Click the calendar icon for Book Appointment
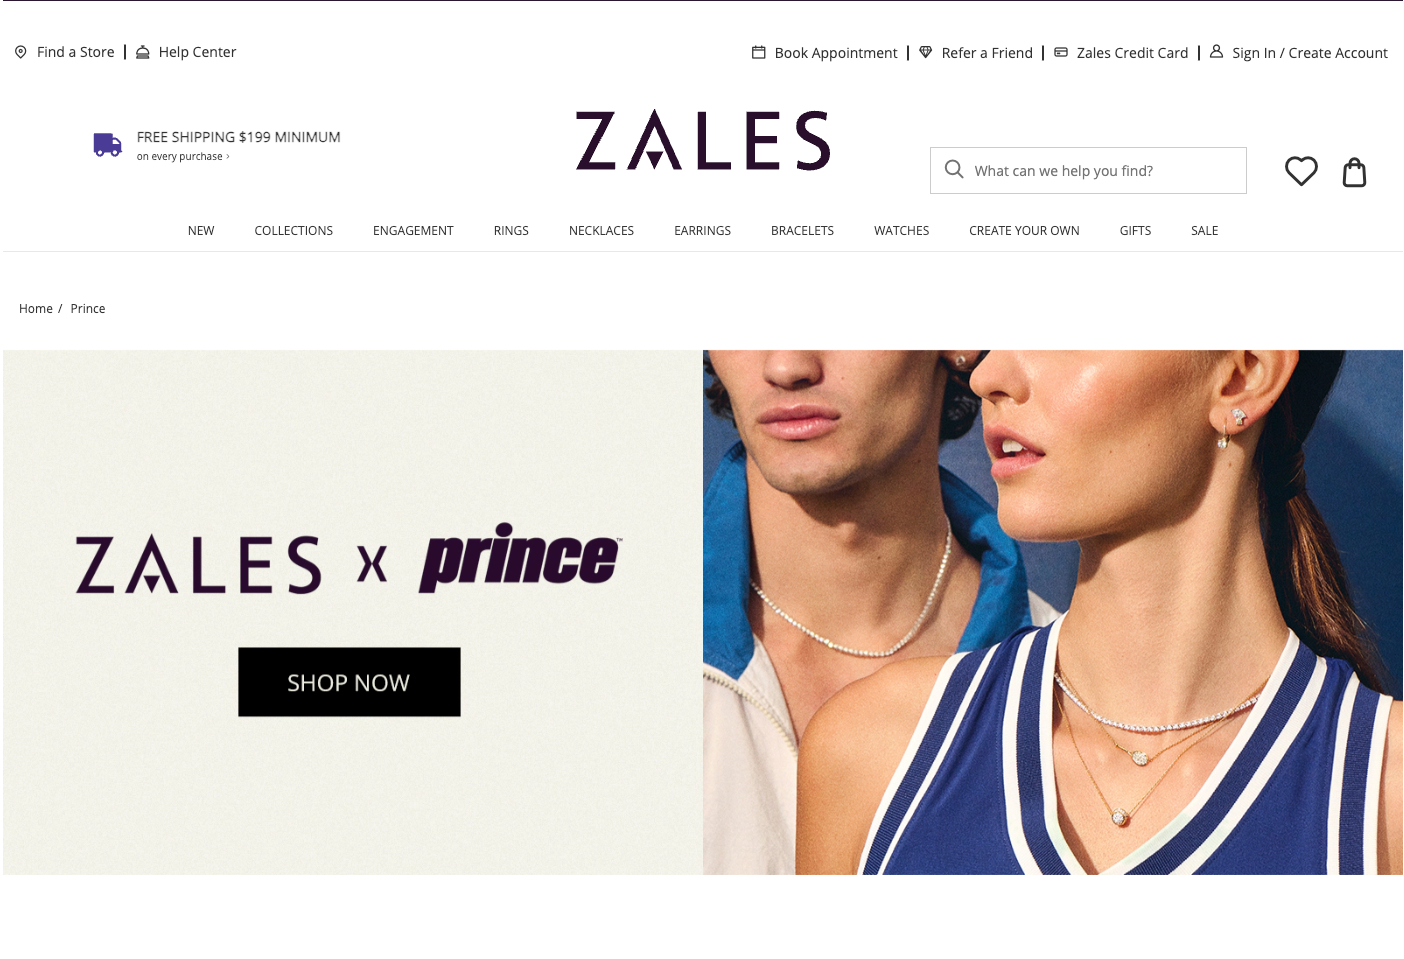This screenshot has width=1404, height=959. pos(759,52)
